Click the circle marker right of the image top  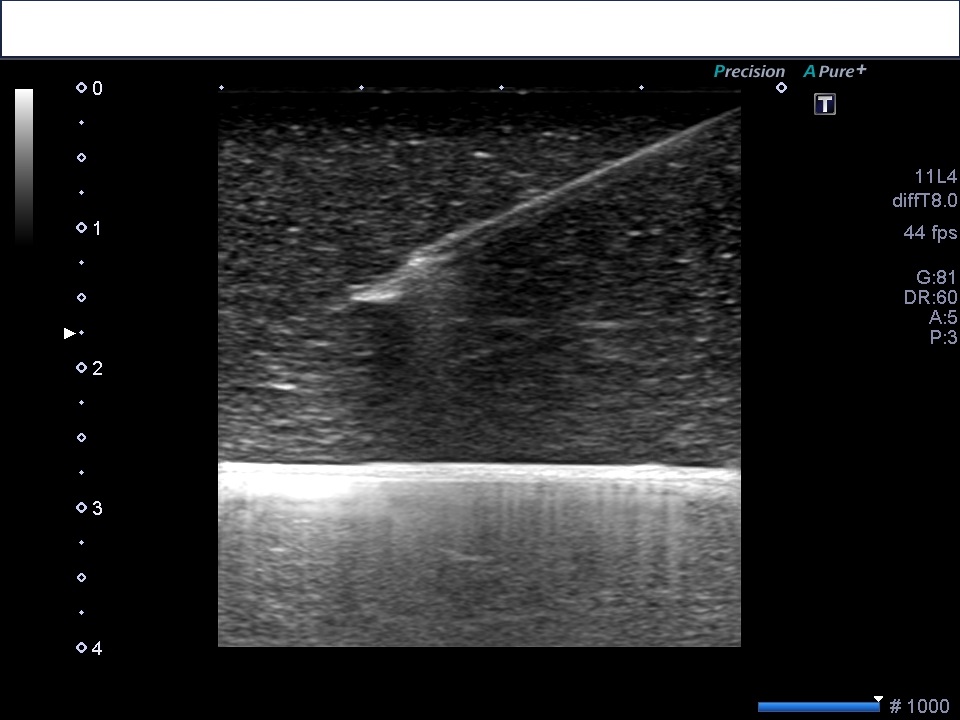click(x=781, y=88)
